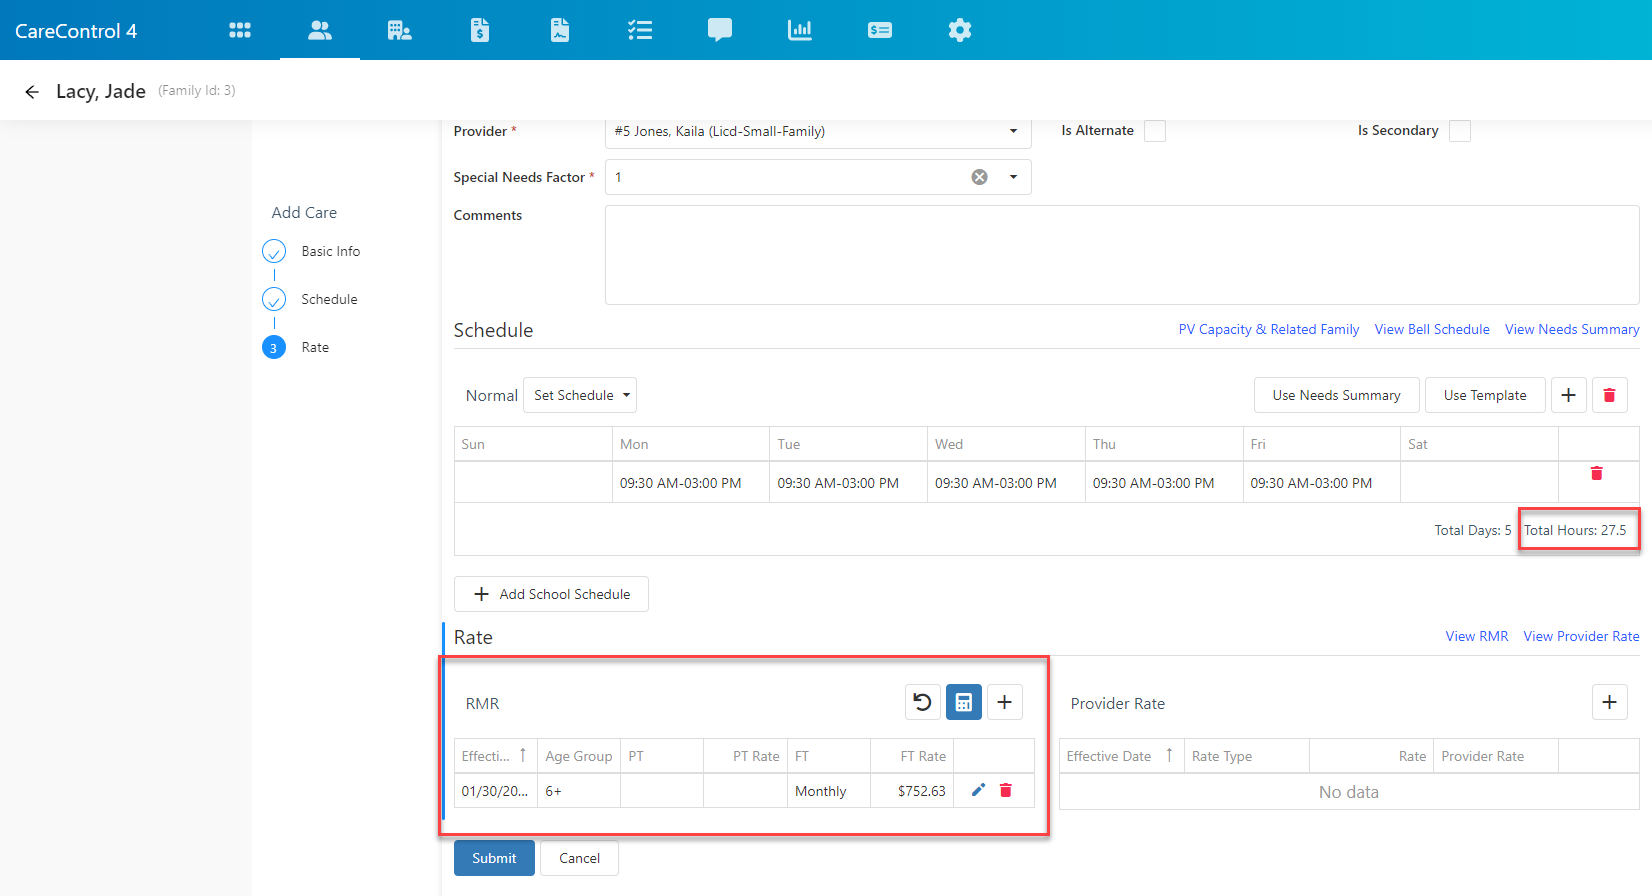
Task: Open the Provider dropdown
Action: tap(818, 131)
